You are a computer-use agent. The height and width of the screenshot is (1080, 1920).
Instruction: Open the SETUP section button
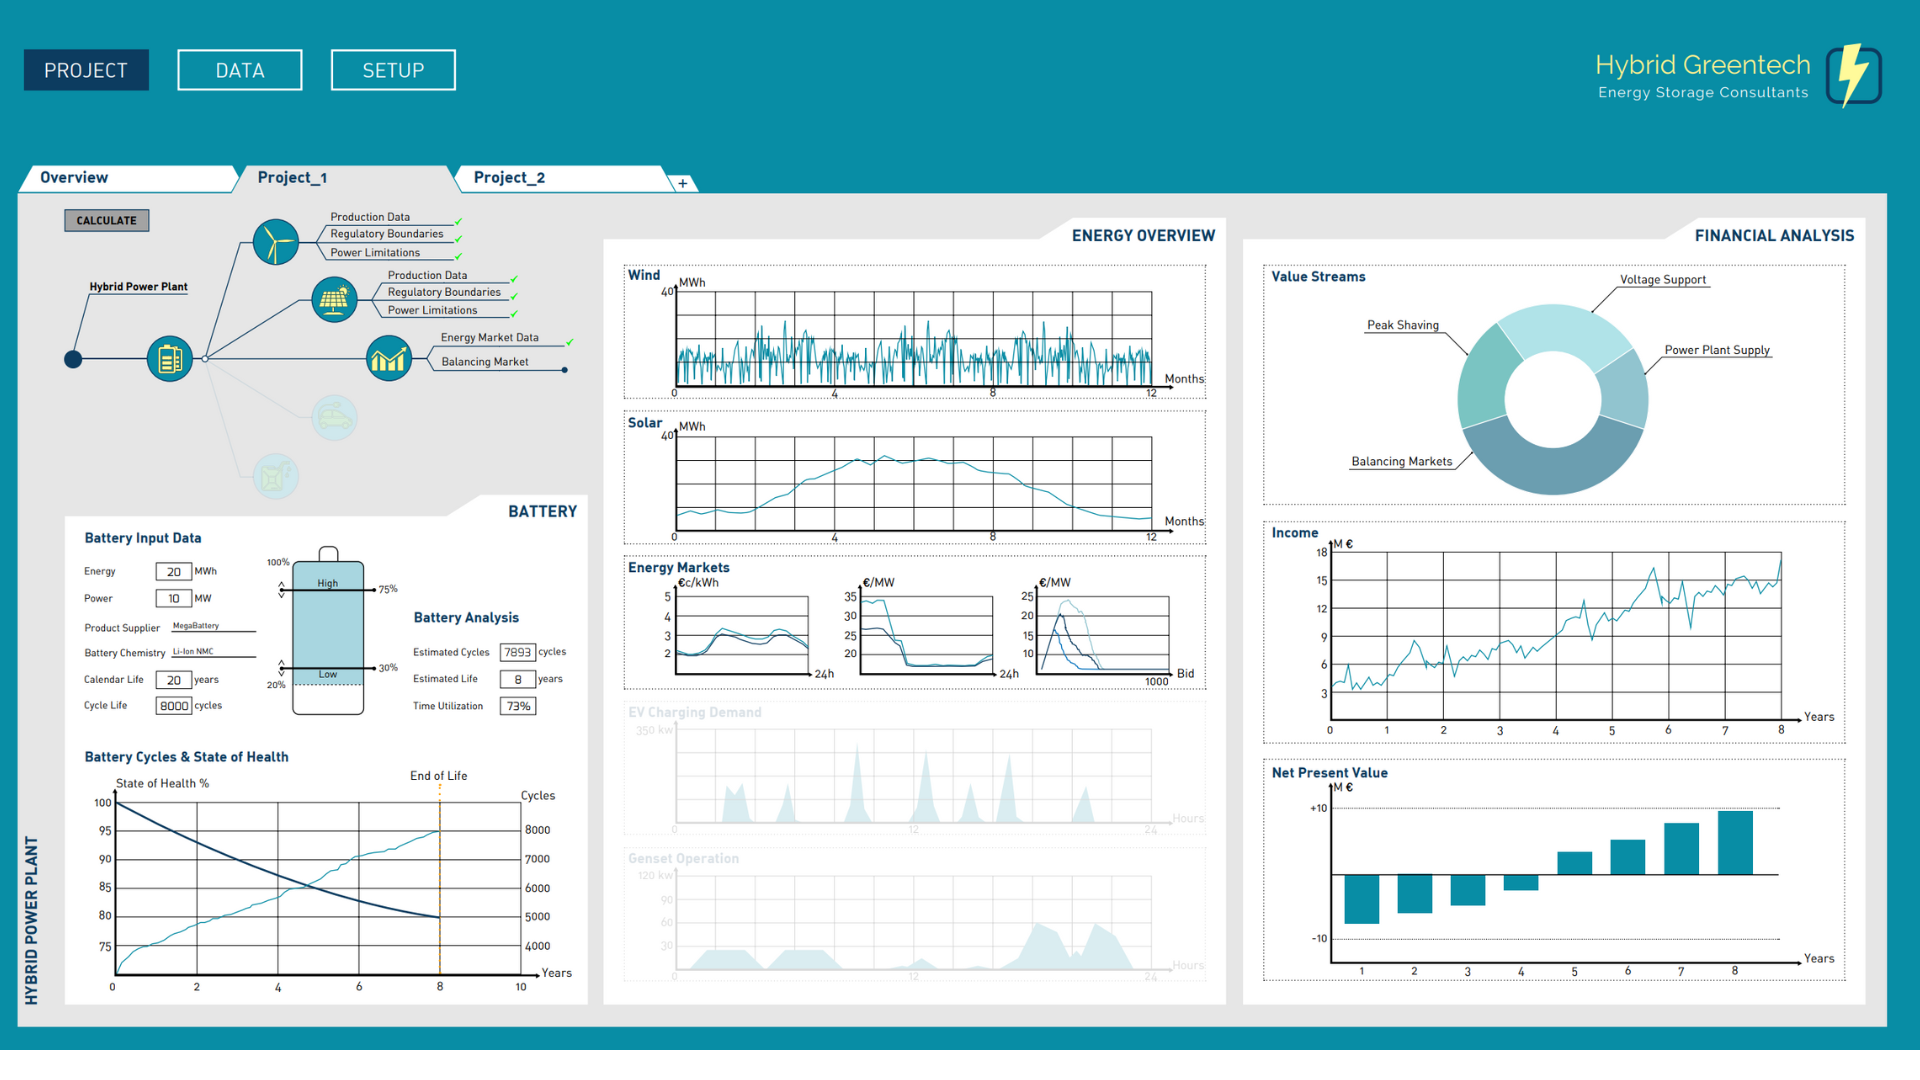393,71
